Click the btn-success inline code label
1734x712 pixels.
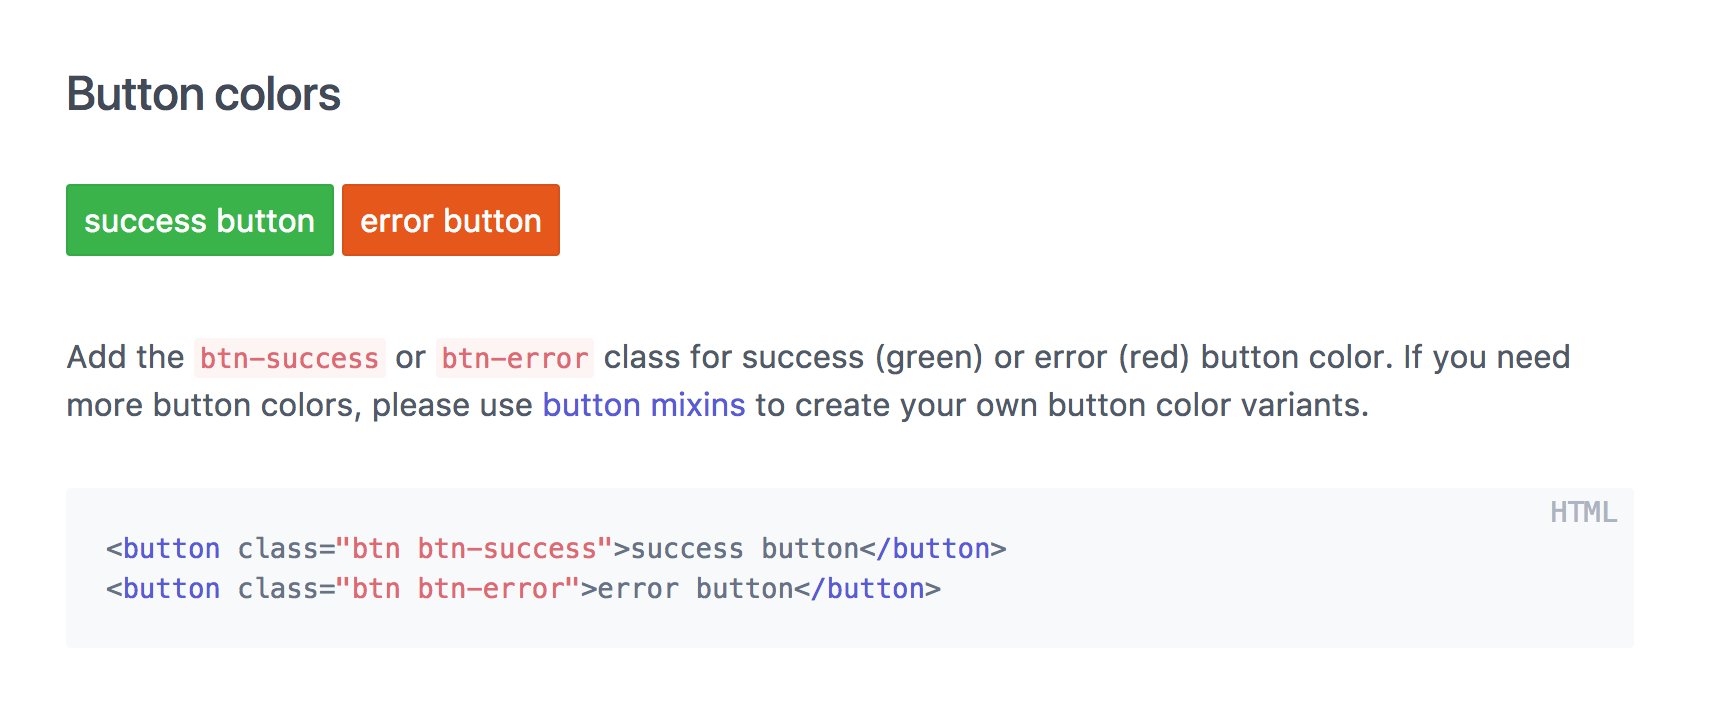[x=289, y=358]
